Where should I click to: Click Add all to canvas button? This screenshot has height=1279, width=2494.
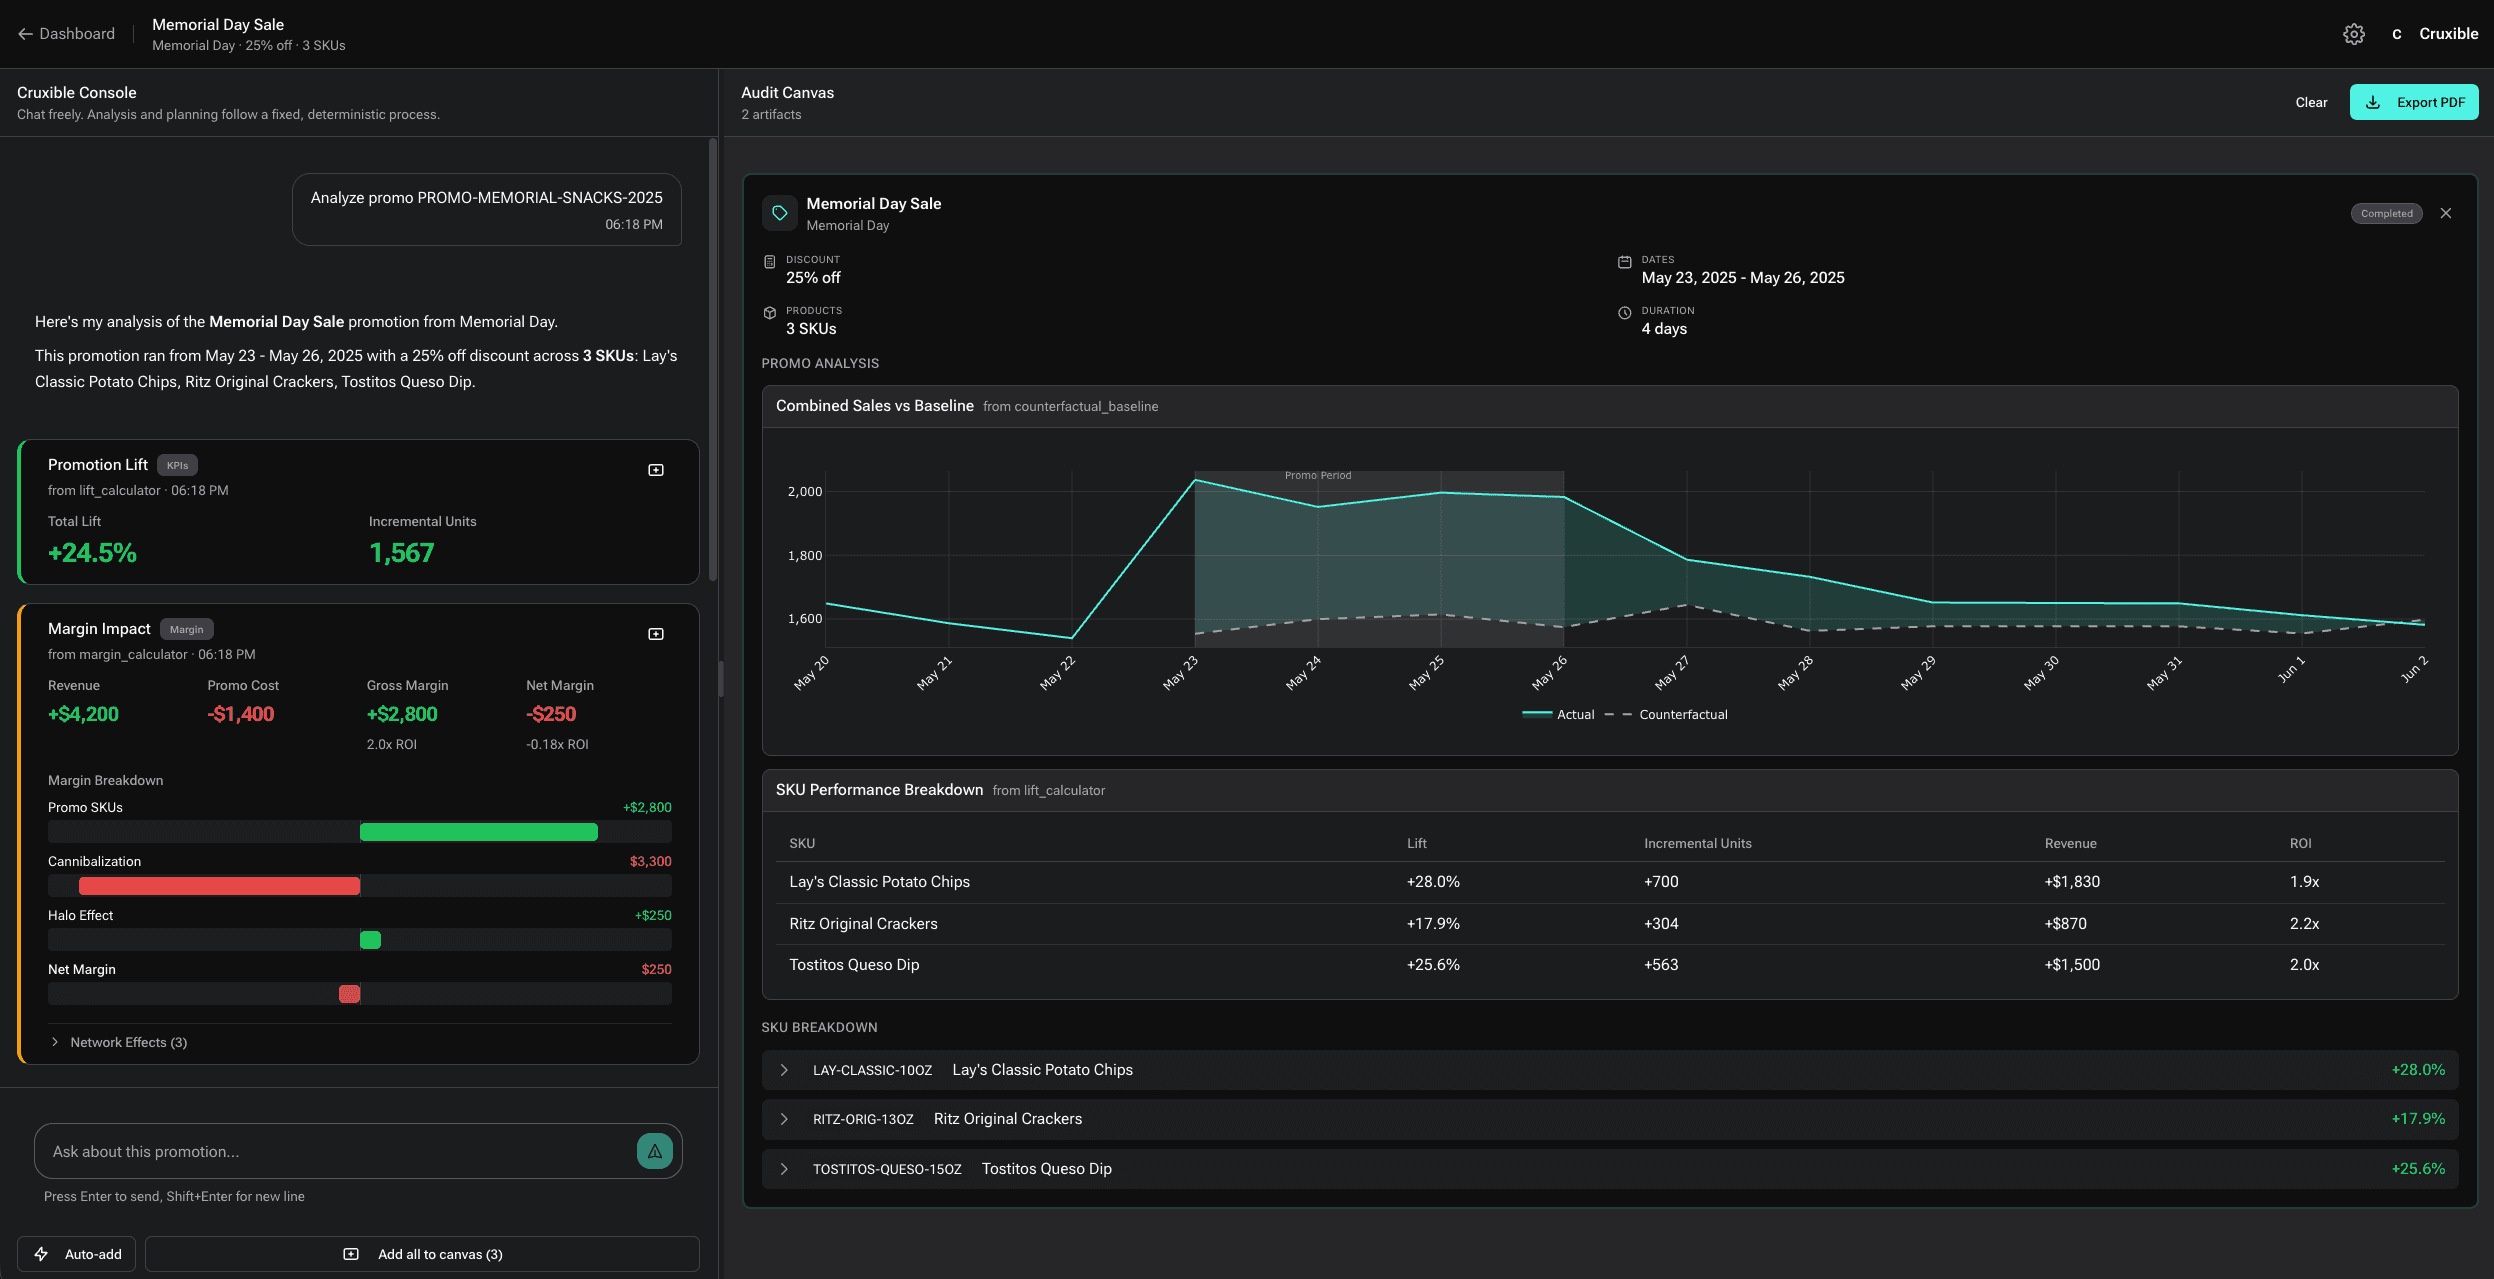pyautogui.click(x=421, y=1253)
